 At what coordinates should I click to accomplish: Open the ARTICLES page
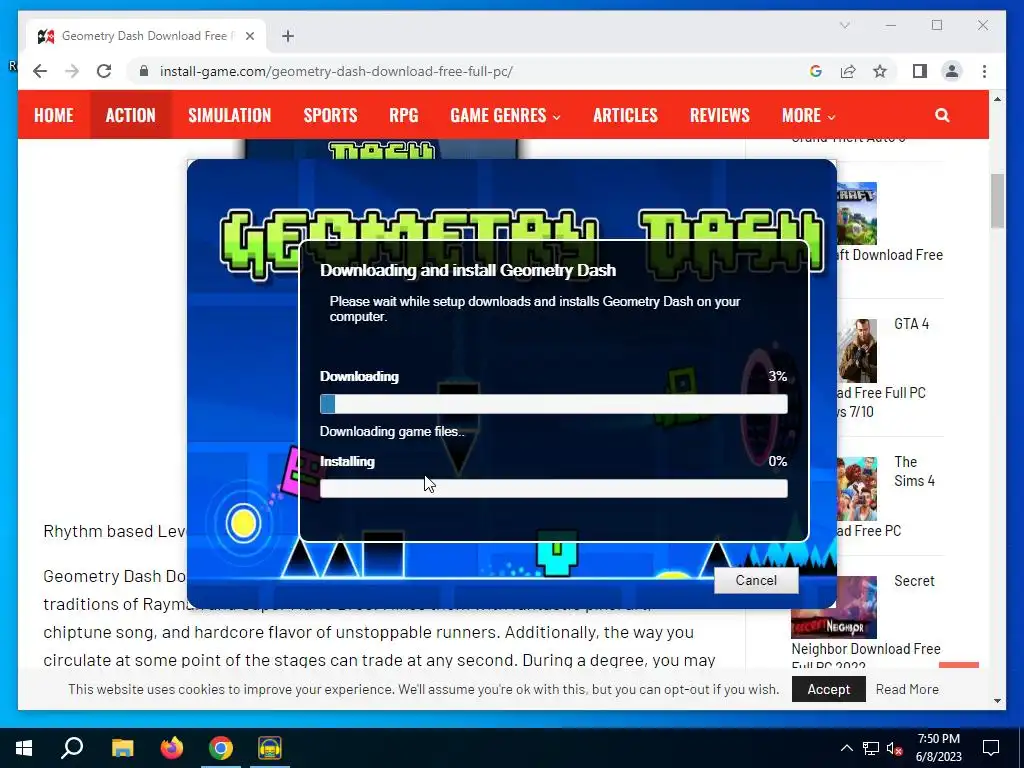(625, 116)
